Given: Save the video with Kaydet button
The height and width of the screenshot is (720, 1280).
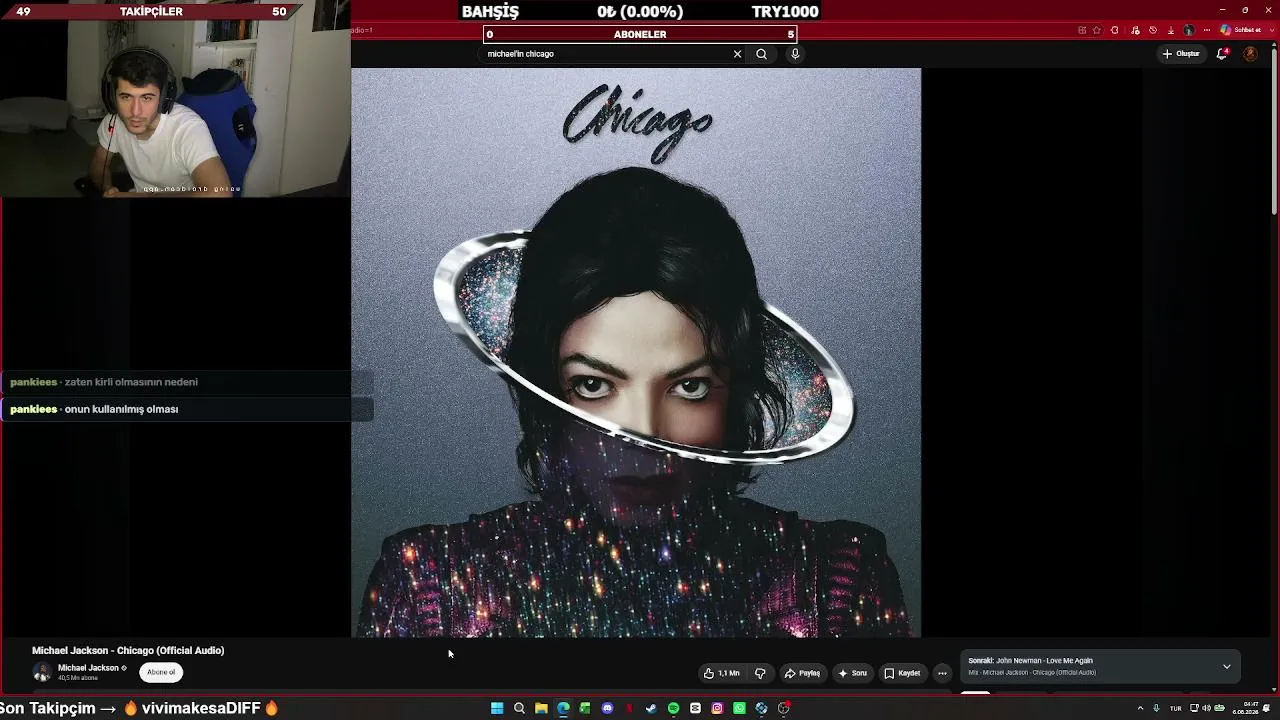Looking at the screenshot, I should coord(902,673).
